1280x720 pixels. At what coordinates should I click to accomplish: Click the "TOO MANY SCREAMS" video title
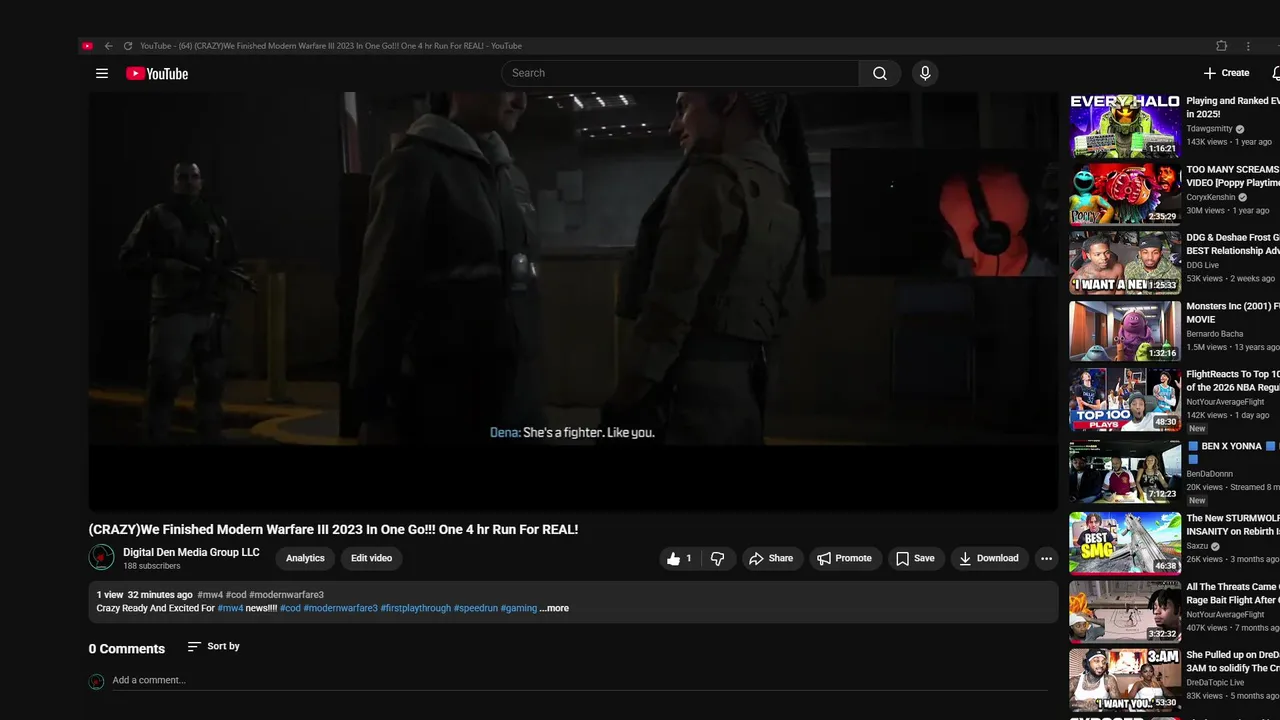[1233, 176]
